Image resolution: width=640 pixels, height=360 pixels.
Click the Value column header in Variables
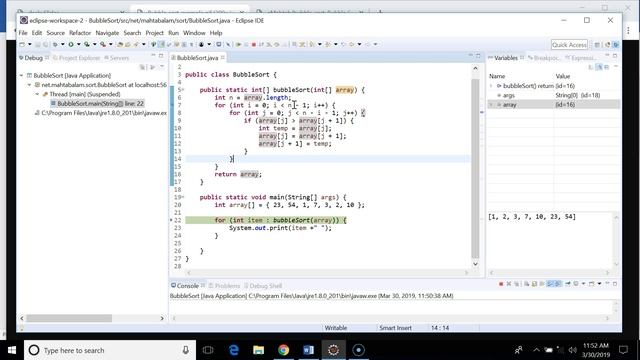562,76
